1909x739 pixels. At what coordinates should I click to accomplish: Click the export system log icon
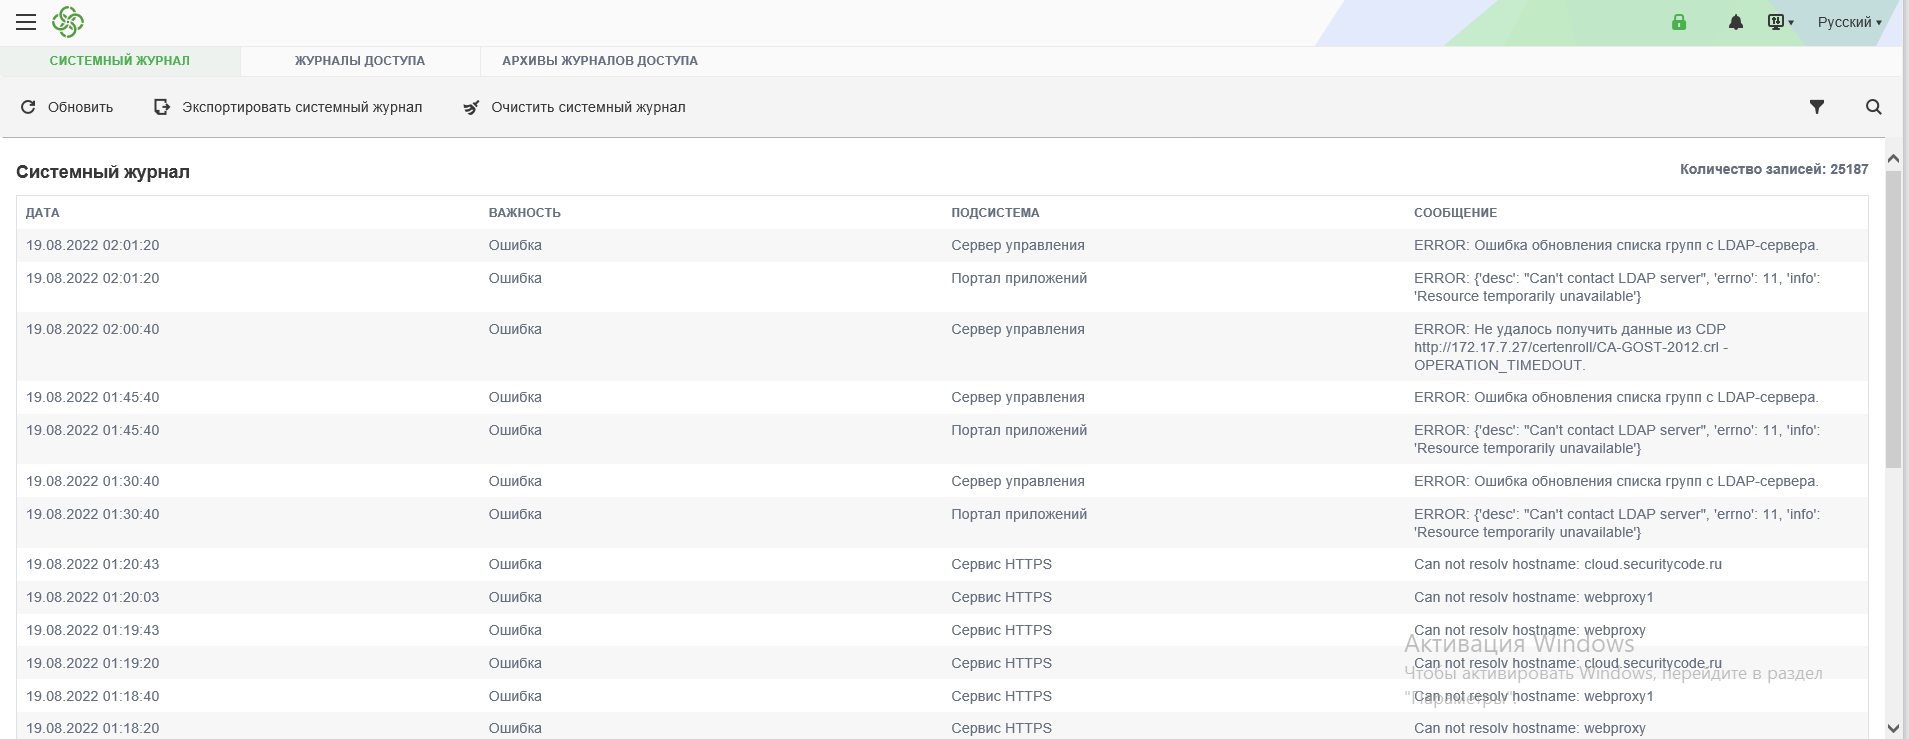[x=162, y=107]
